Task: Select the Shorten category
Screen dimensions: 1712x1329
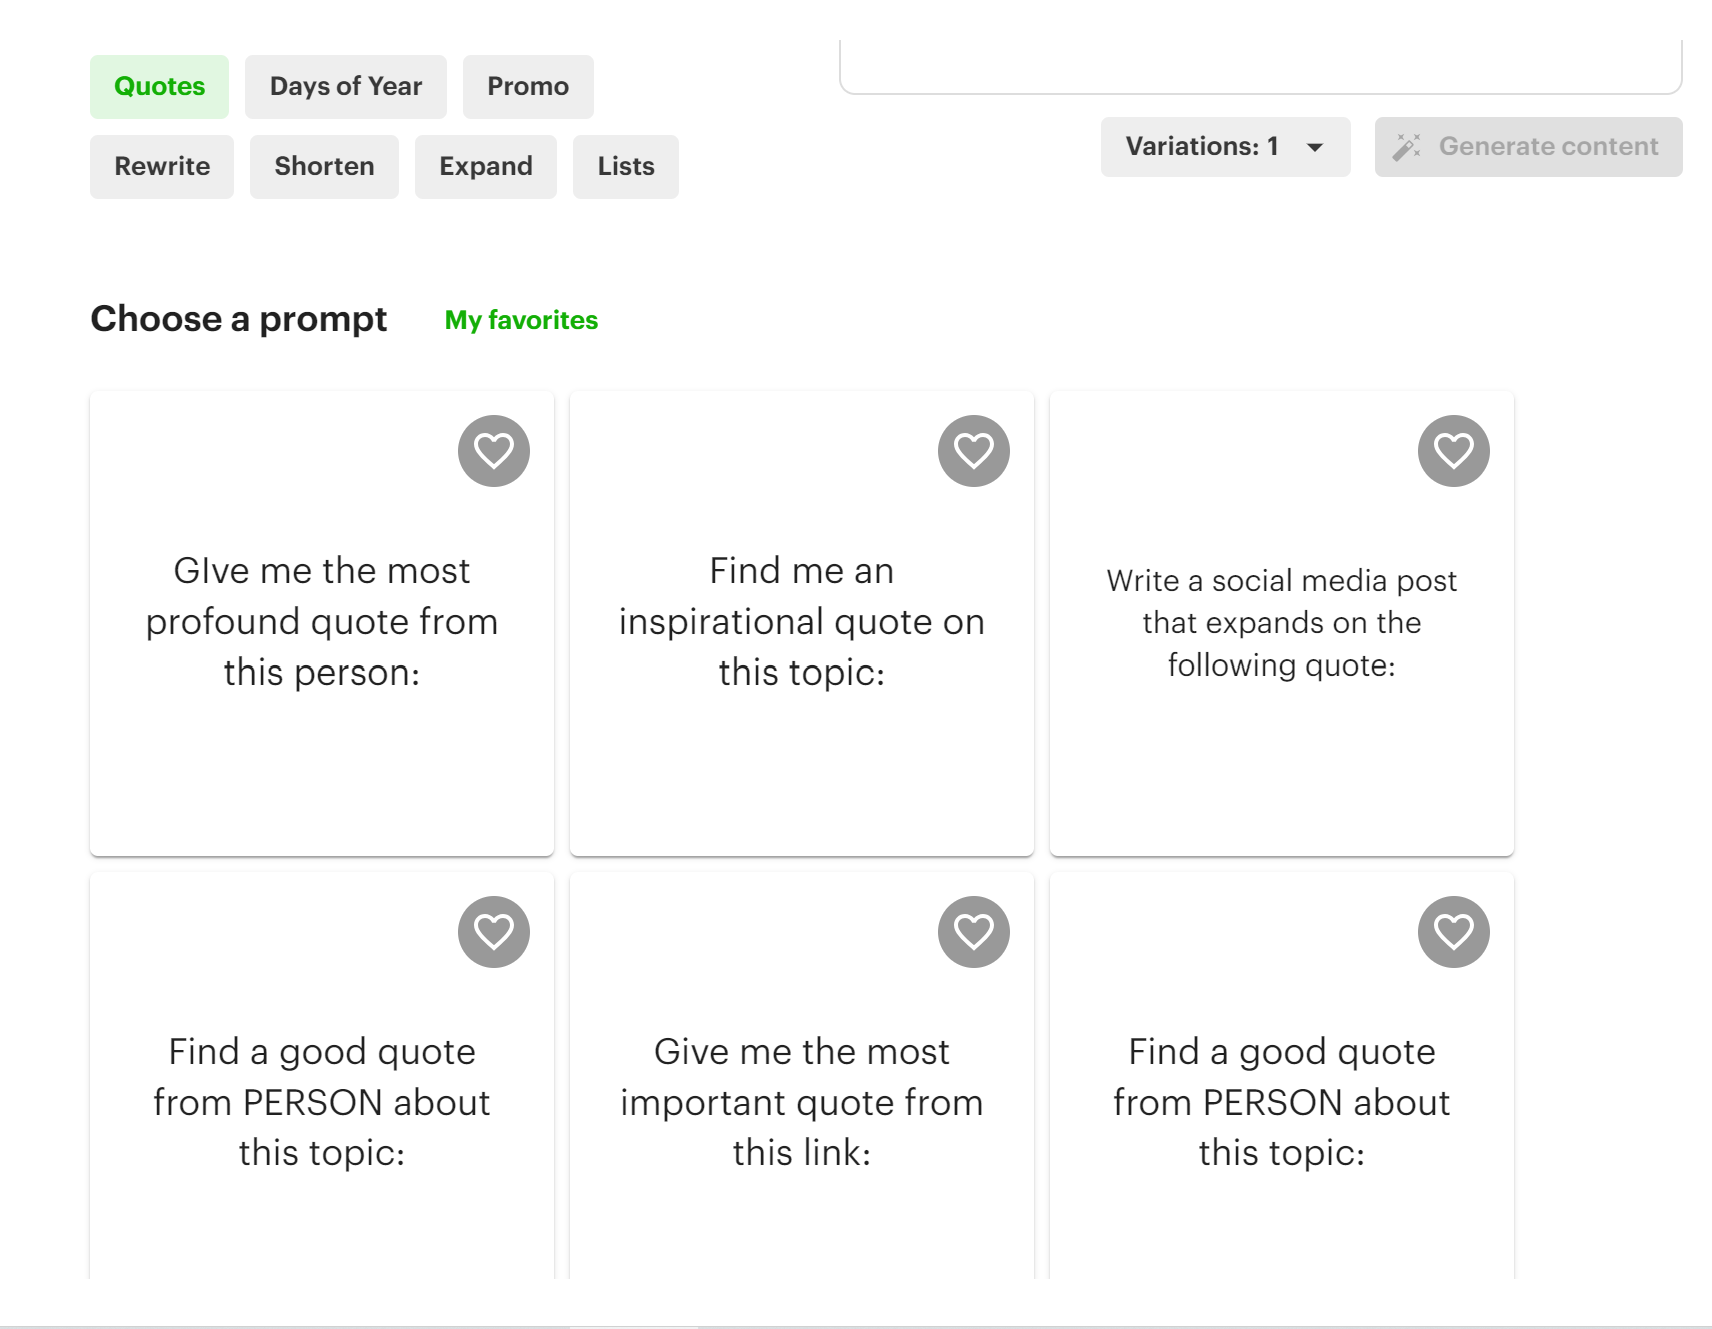Action: [x=324, y=167]
